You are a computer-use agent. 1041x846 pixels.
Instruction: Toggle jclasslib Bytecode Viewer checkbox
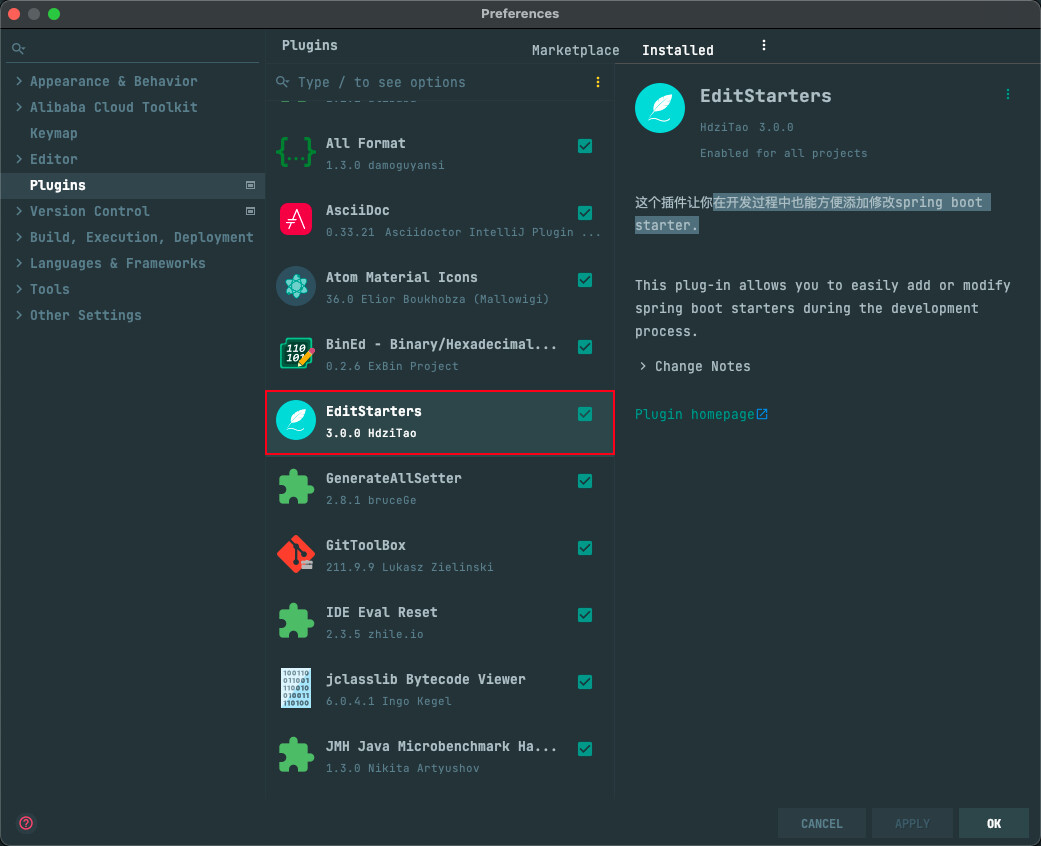(x=585, y=682)
